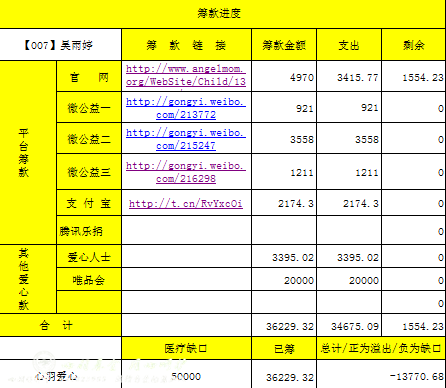The image size is (446, 388).
Task: Select the total 34675.09 cell
Action: 349,325
